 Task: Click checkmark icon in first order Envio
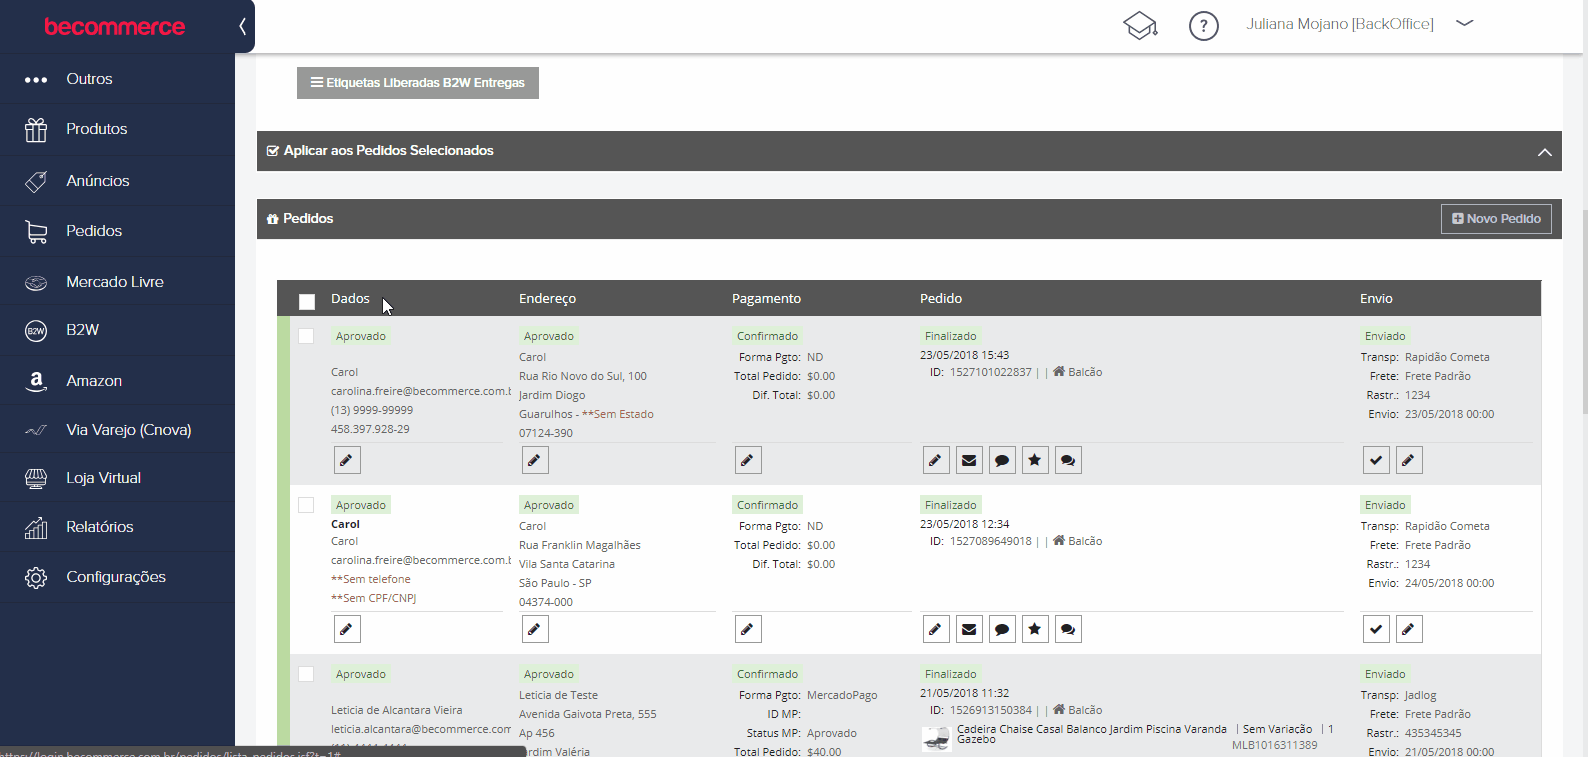1376,460
